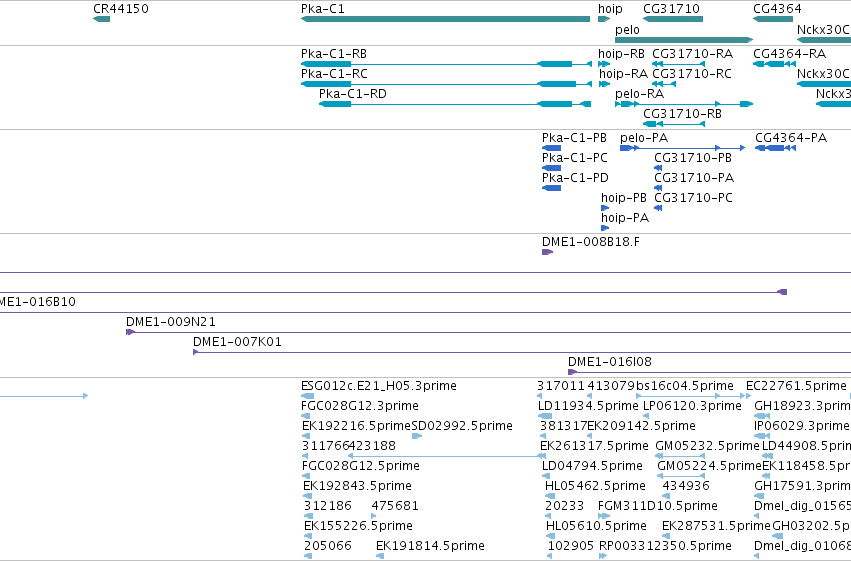Click the CG31710-RB transcript label
Image resolution: width=851 pixels, height=561 pixels.
[x=682, y=114]
